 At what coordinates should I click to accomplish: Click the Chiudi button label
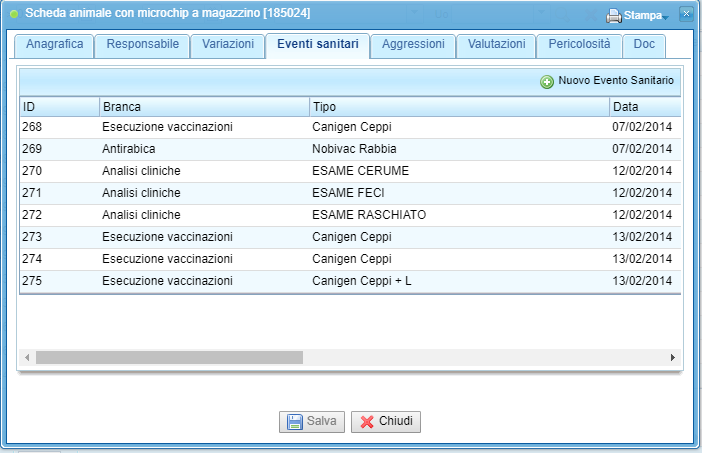(396, 421)
